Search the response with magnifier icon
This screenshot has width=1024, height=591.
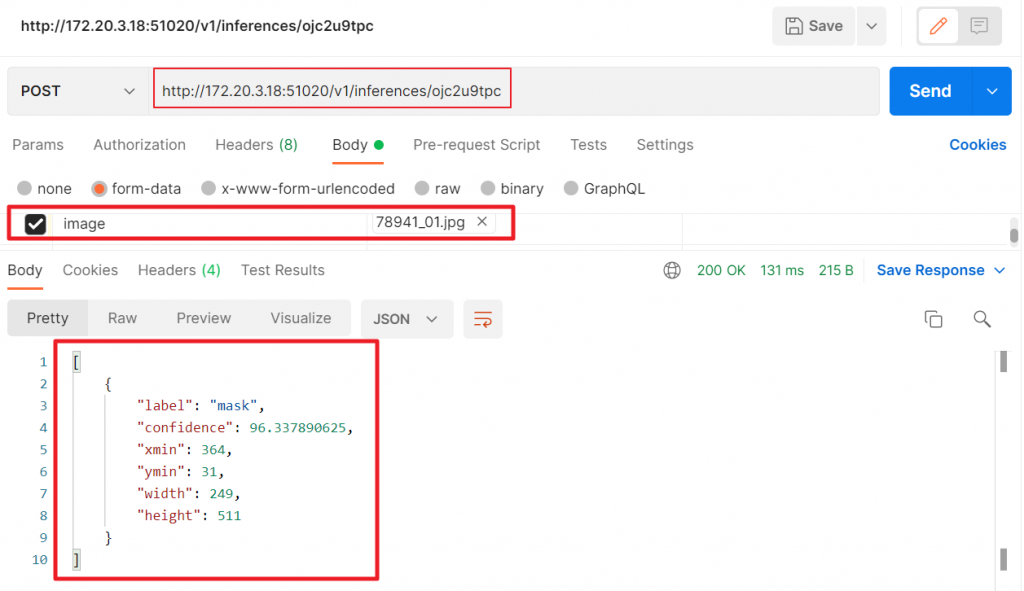point(982,319)
